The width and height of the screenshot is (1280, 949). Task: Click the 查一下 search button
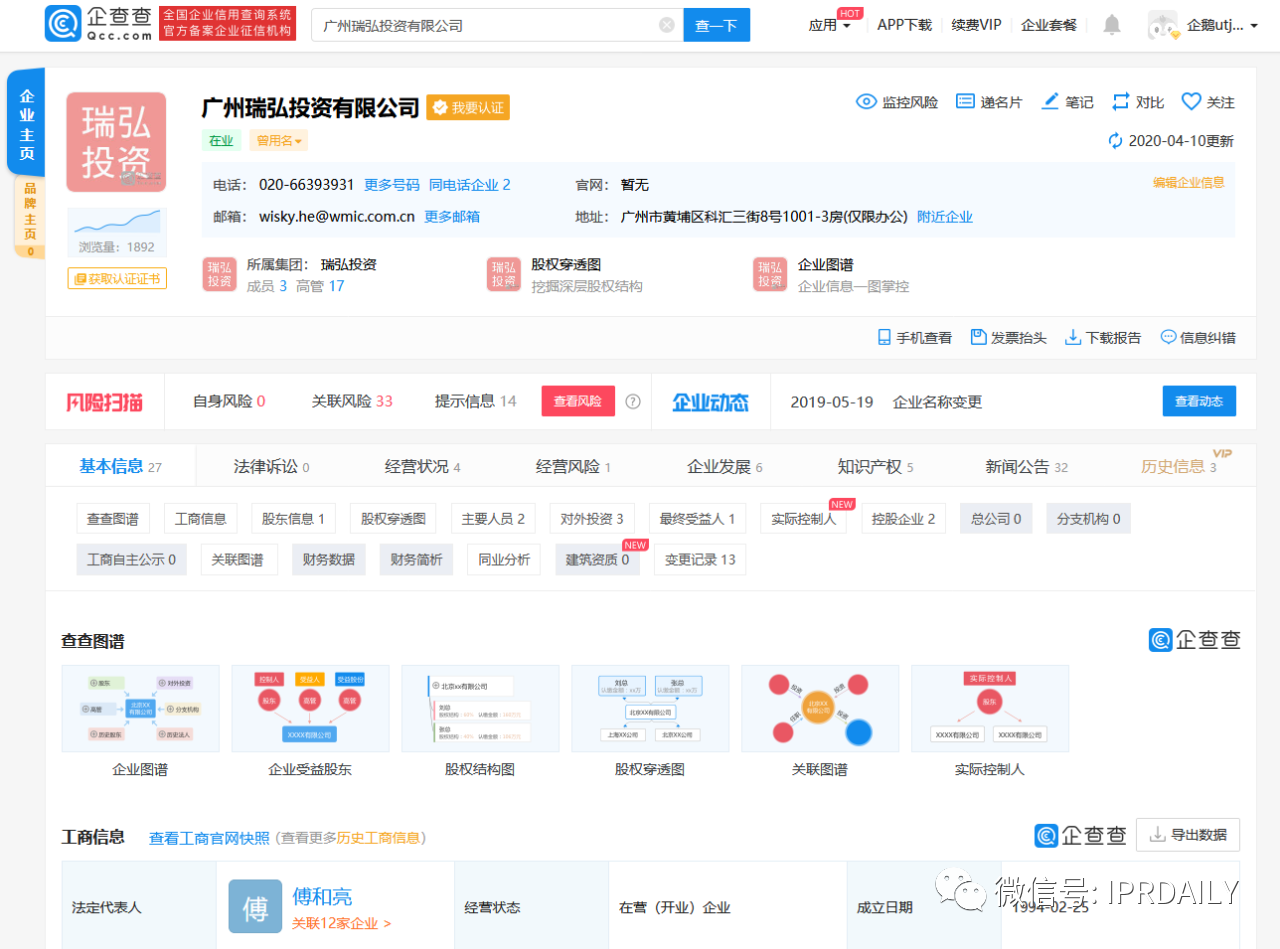(x=716, y=25)
